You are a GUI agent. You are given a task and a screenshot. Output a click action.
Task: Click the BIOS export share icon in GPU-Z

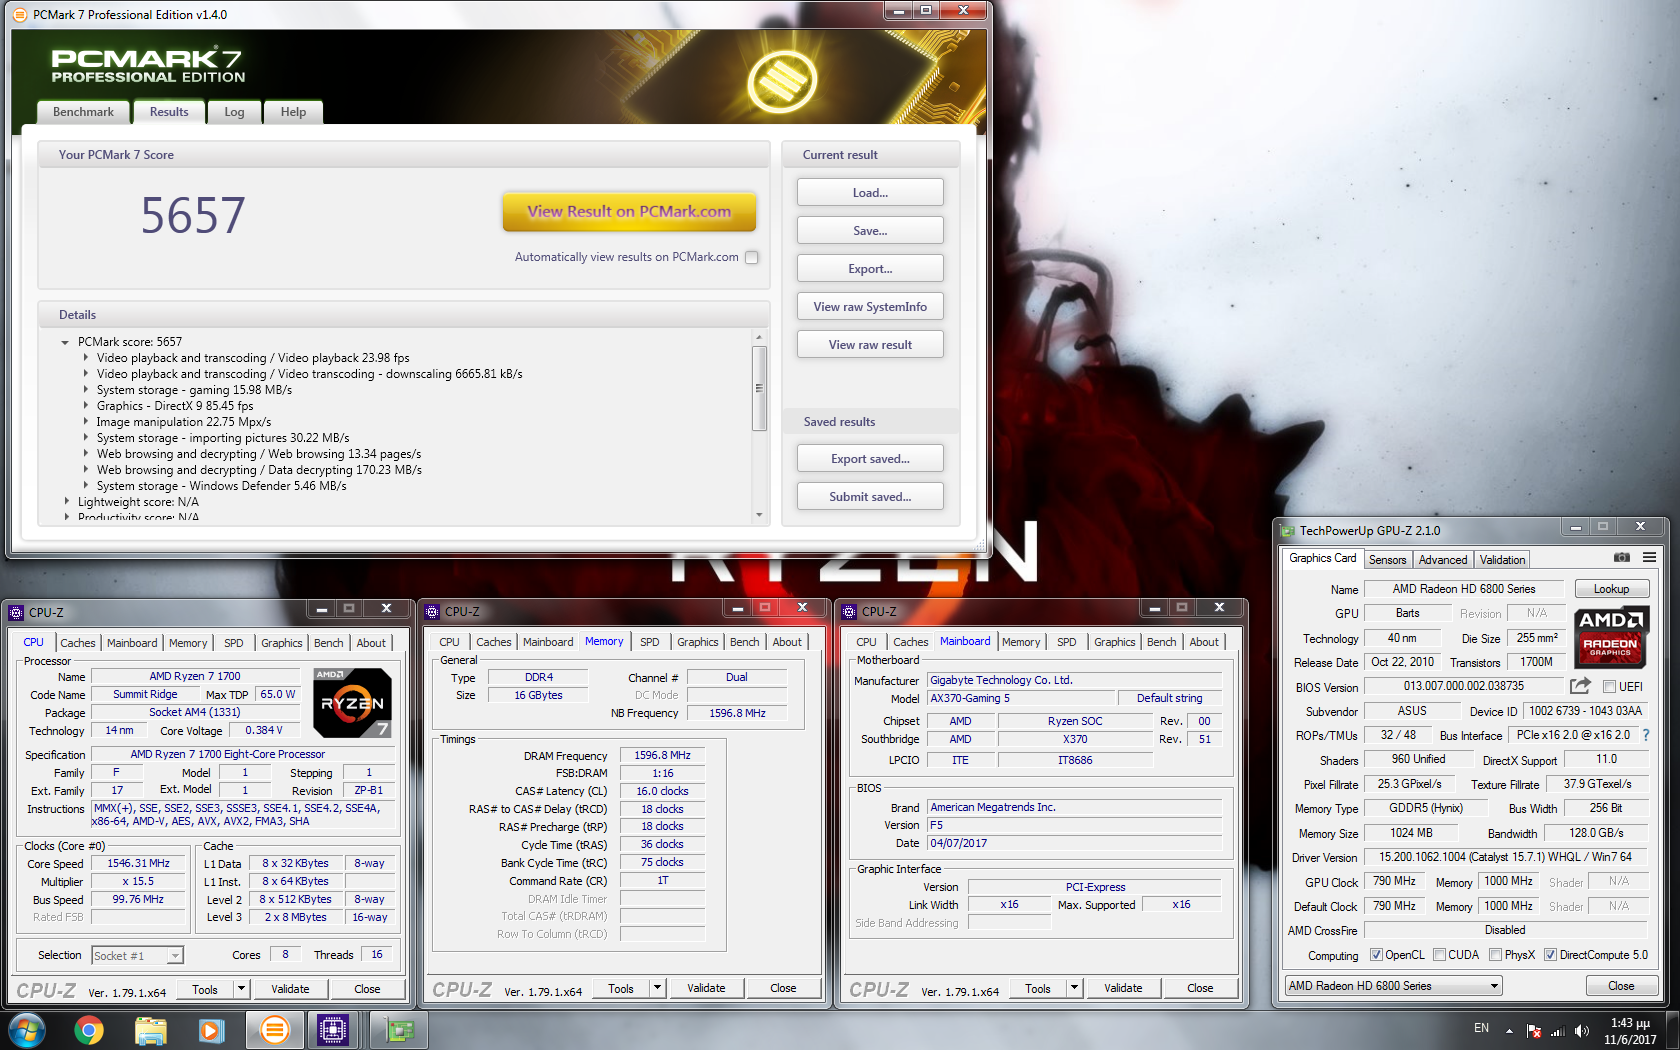click(x=1580, y=686)
